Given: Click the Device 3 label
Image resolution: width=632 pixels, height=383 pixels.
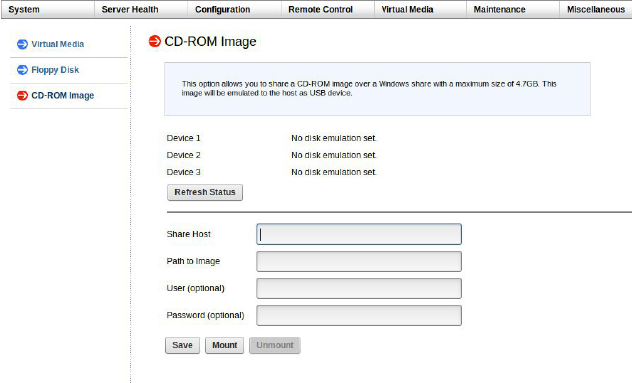Looking at the screenshot, I should click(x=183, y=172).
